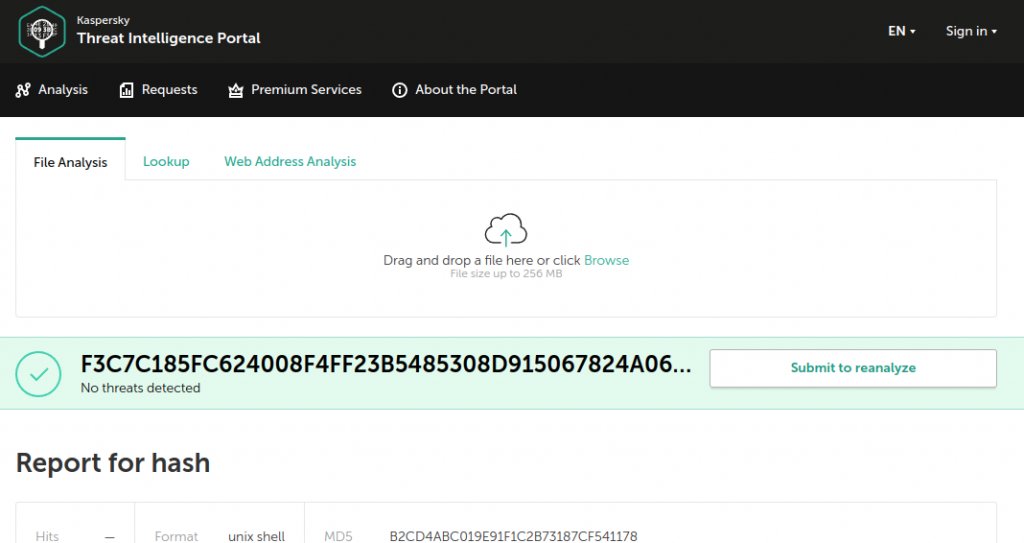Open the Premium Services menu item
1024x543 pixels.
[306, 90]
